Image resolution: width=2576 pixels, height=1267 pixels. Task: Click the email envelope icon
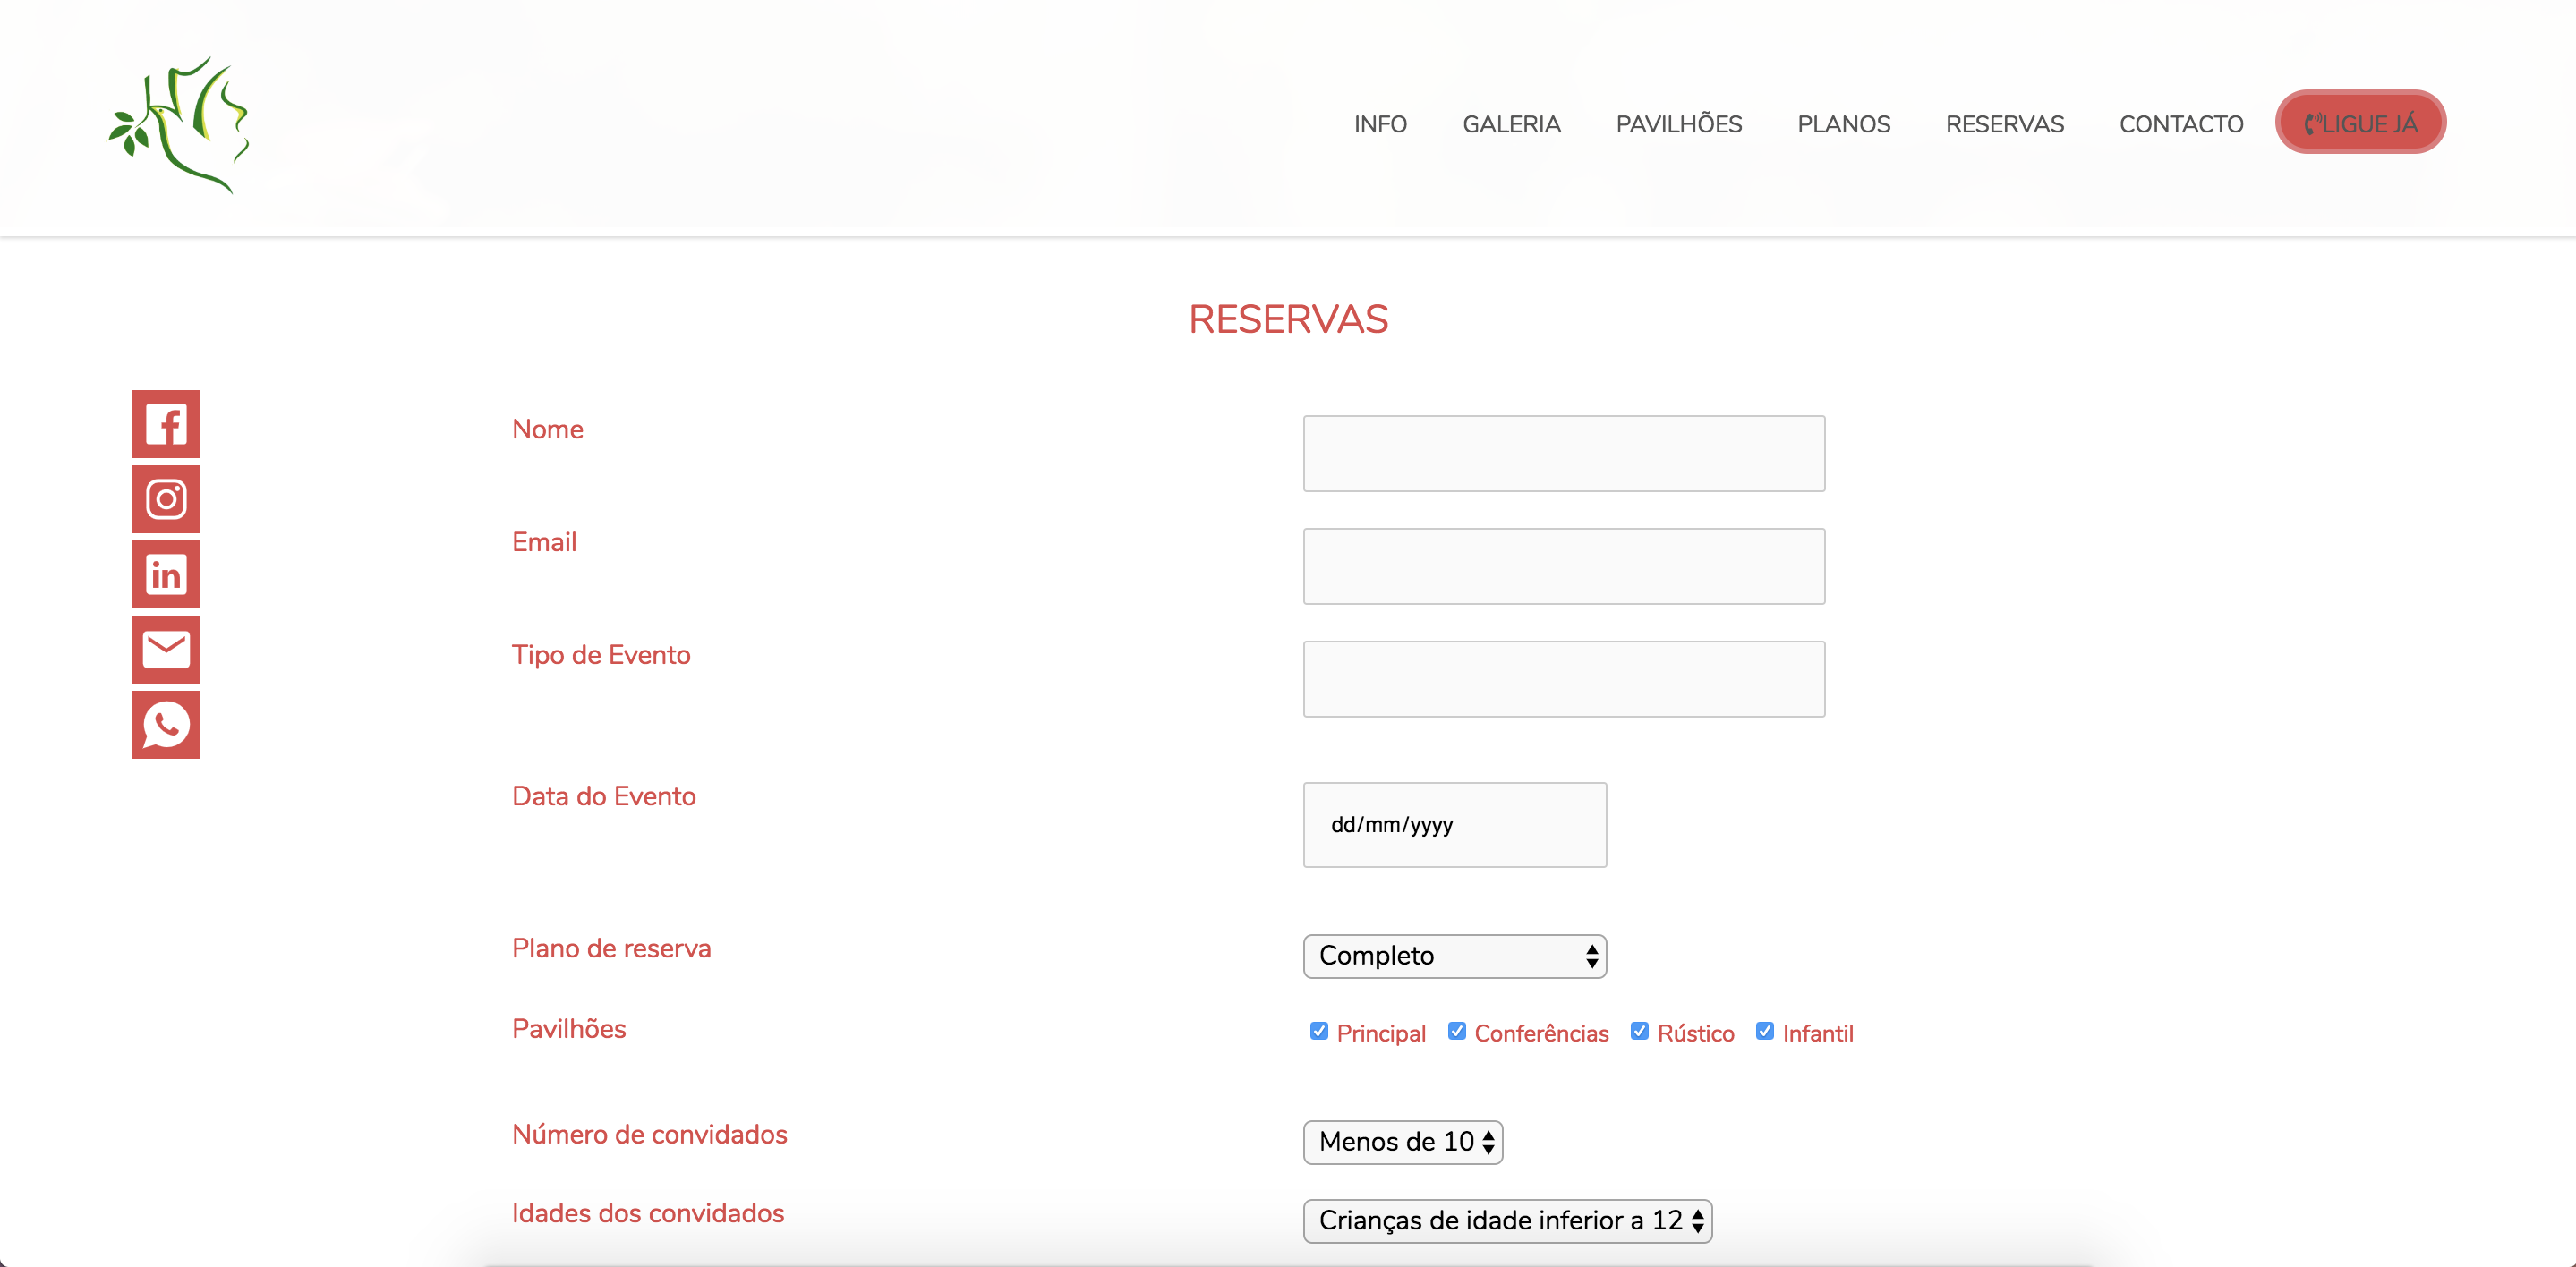coord(166,650)
